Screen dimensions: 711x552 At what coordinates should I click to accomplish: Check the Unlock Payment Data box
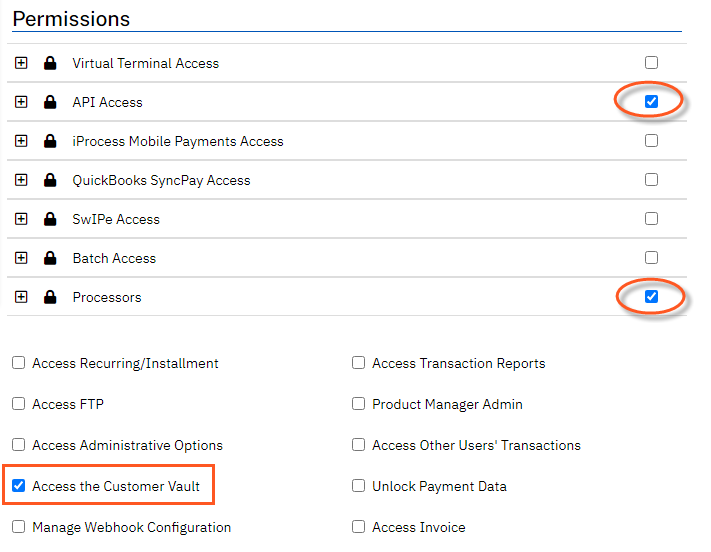click(359, 486)
